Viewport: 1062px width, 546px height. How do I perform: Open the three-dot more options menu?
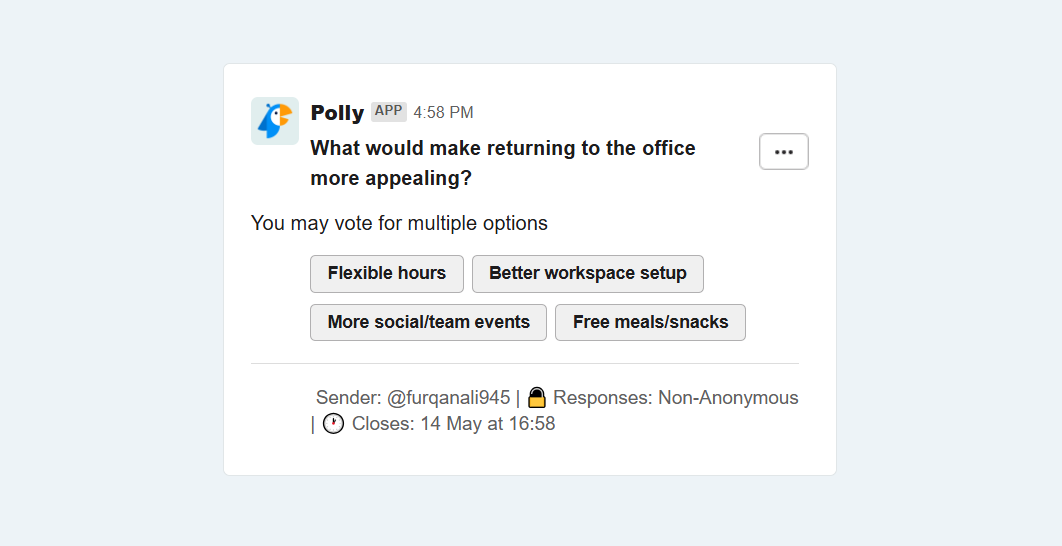point(784,152)
